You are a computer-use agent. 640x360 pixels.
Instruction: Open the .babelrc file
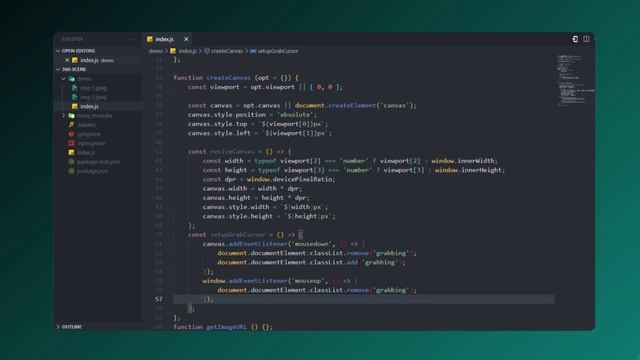[87, 125]
